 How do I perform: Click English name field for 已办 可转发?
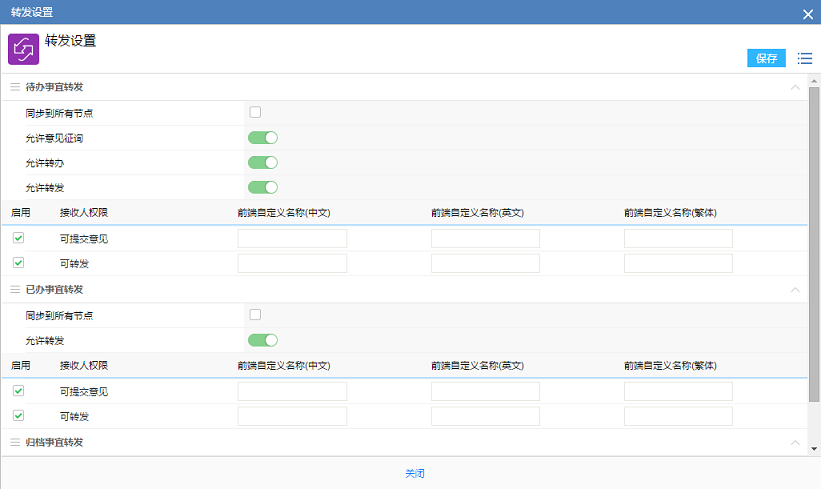(485, 416)
